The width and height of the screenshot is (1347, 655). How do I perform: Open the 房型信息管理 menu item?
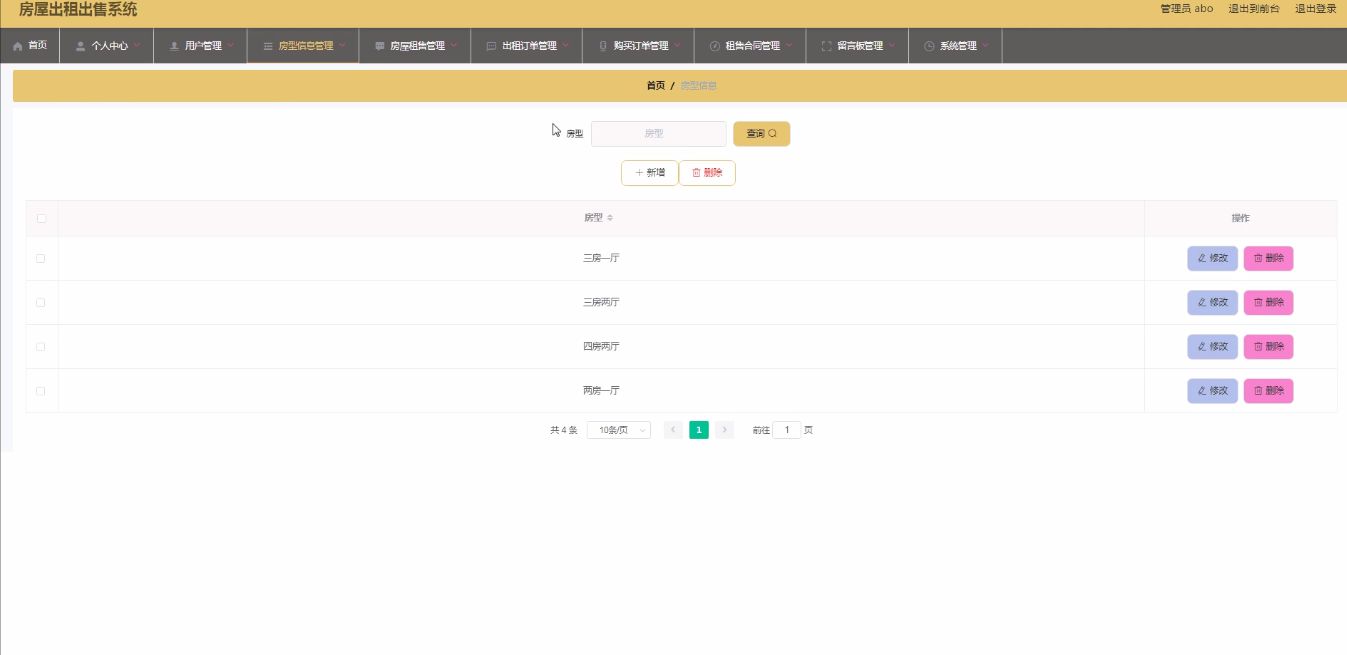303,46
